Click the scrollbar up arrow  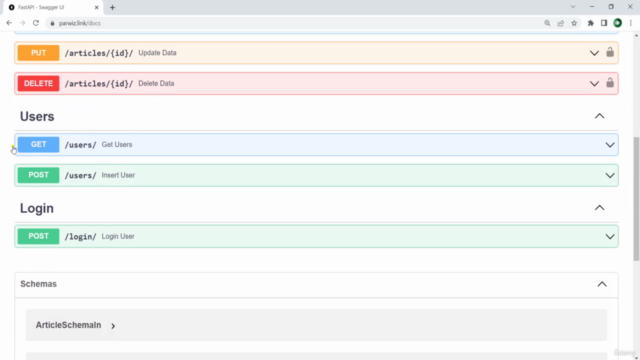[636, 36]
